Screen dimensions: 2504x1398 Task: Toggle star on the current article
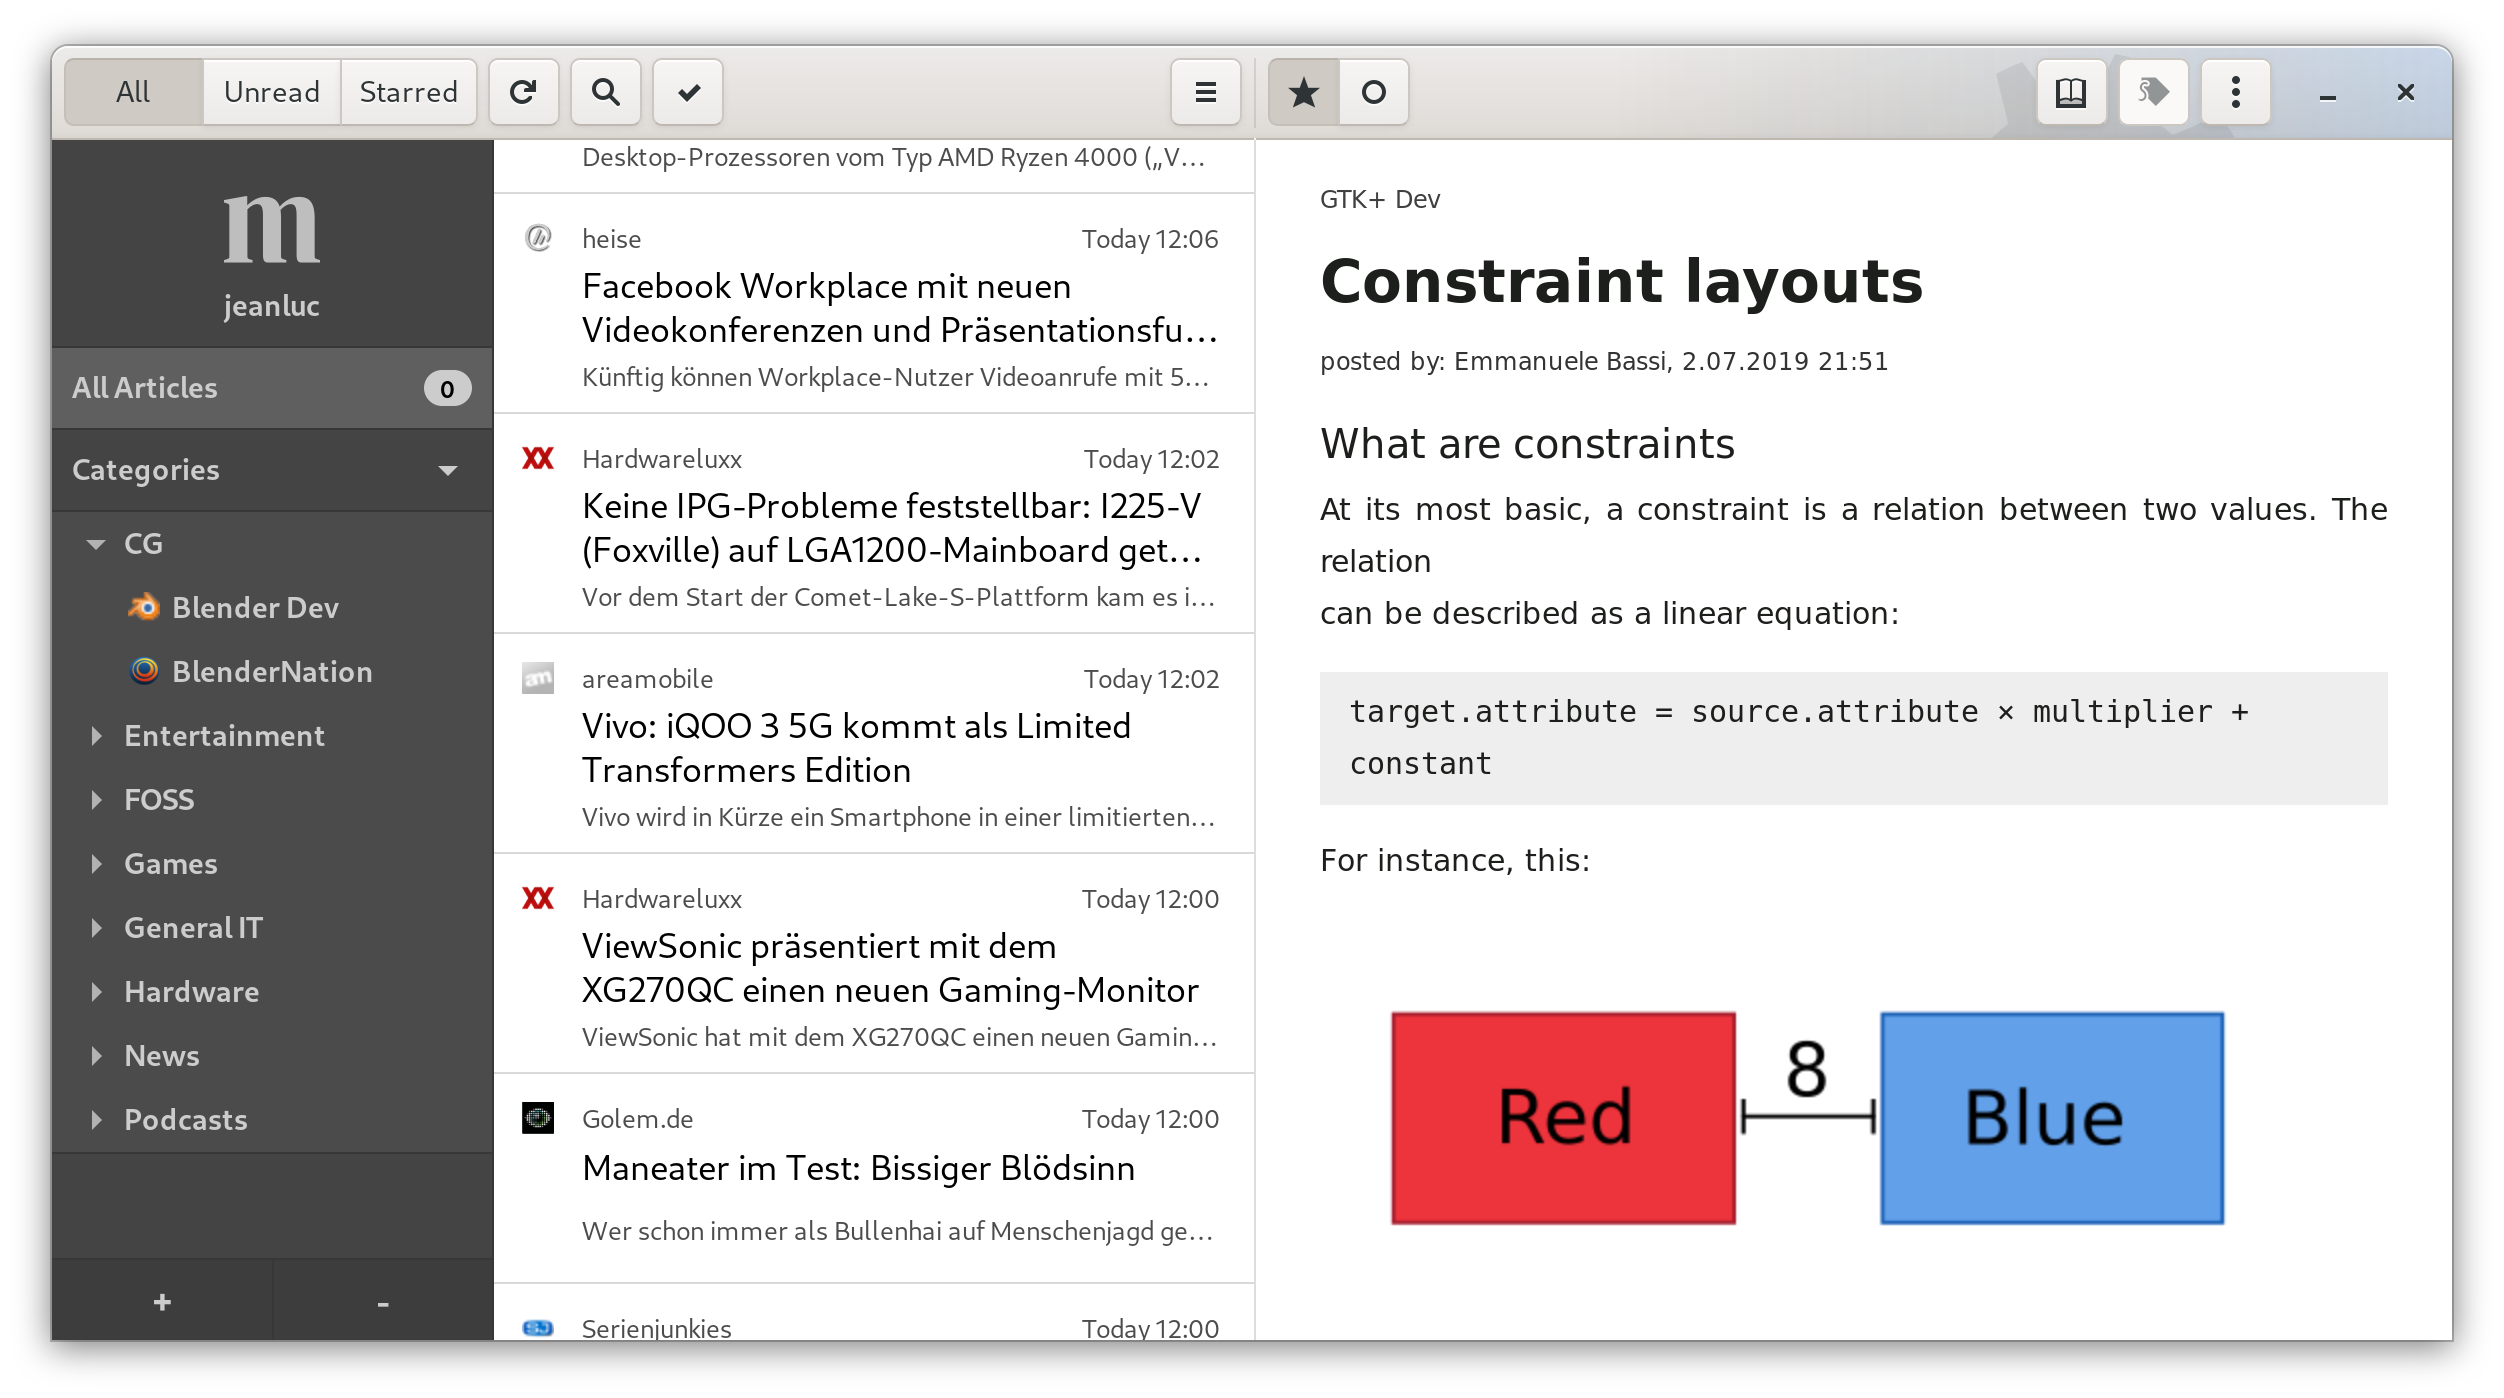click(1304, 92)
